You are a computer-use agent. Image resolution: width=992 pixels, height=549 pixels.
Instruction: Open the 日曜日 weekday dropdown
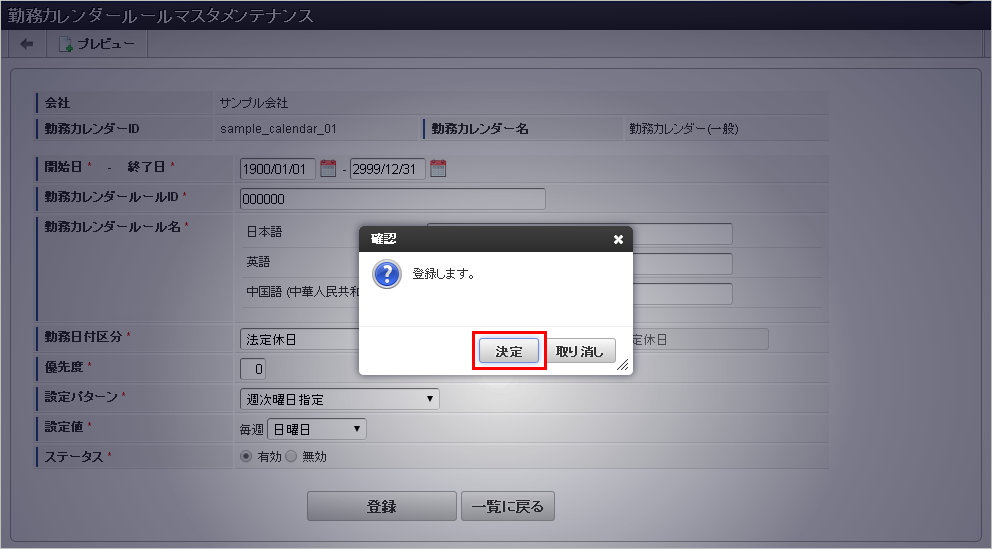tap(316, 429)
